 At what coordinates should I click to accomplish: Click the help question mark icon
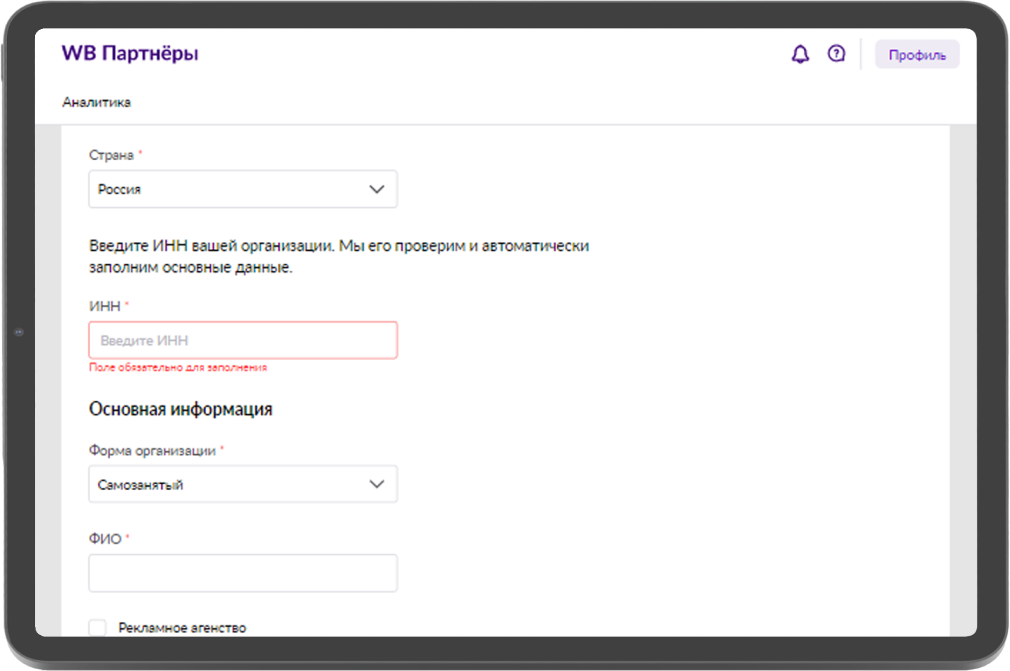tap(836, 54)
